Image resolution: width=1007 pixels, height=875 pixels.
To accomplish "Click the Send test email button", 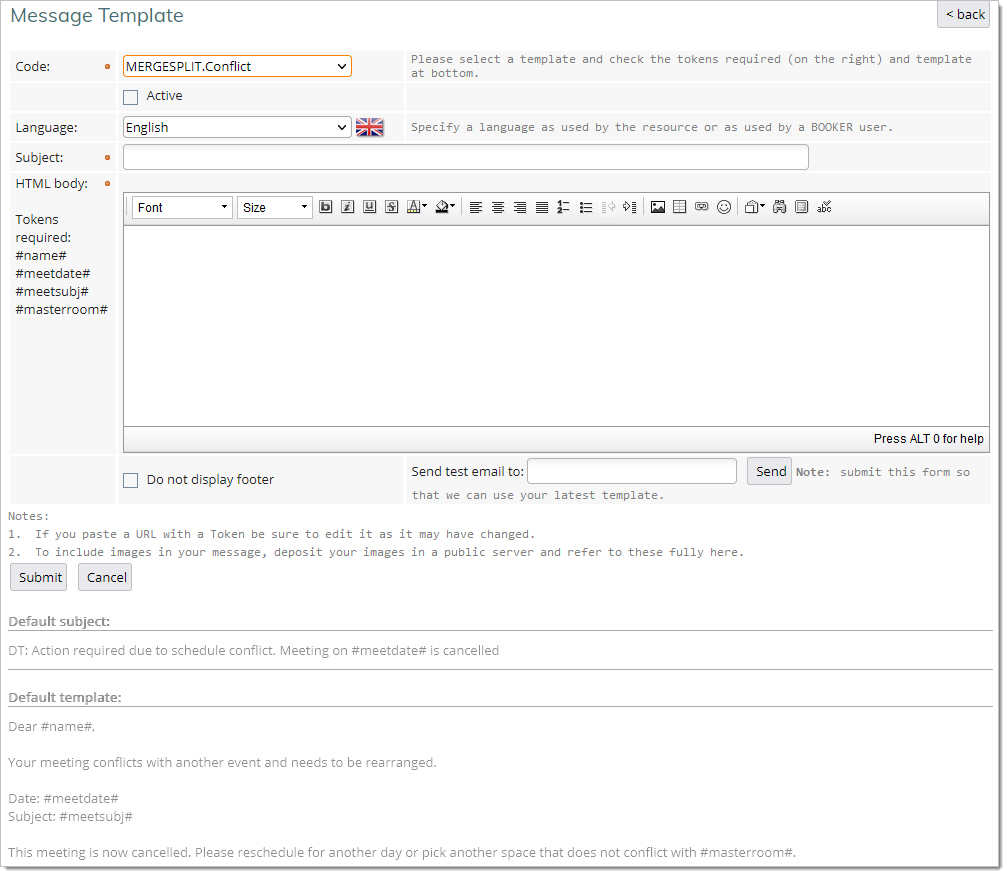I will [770, 471].
